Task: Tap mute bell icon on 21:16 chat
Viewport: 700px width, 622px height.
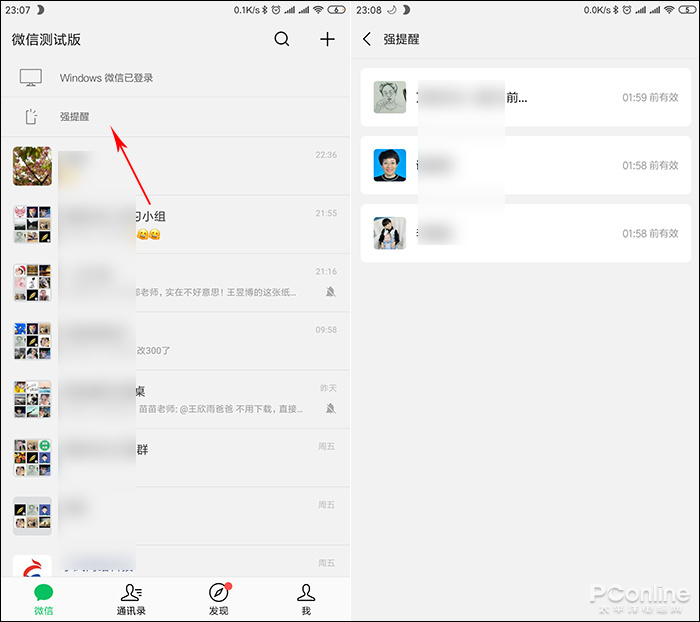Action: tap(330, 292)
